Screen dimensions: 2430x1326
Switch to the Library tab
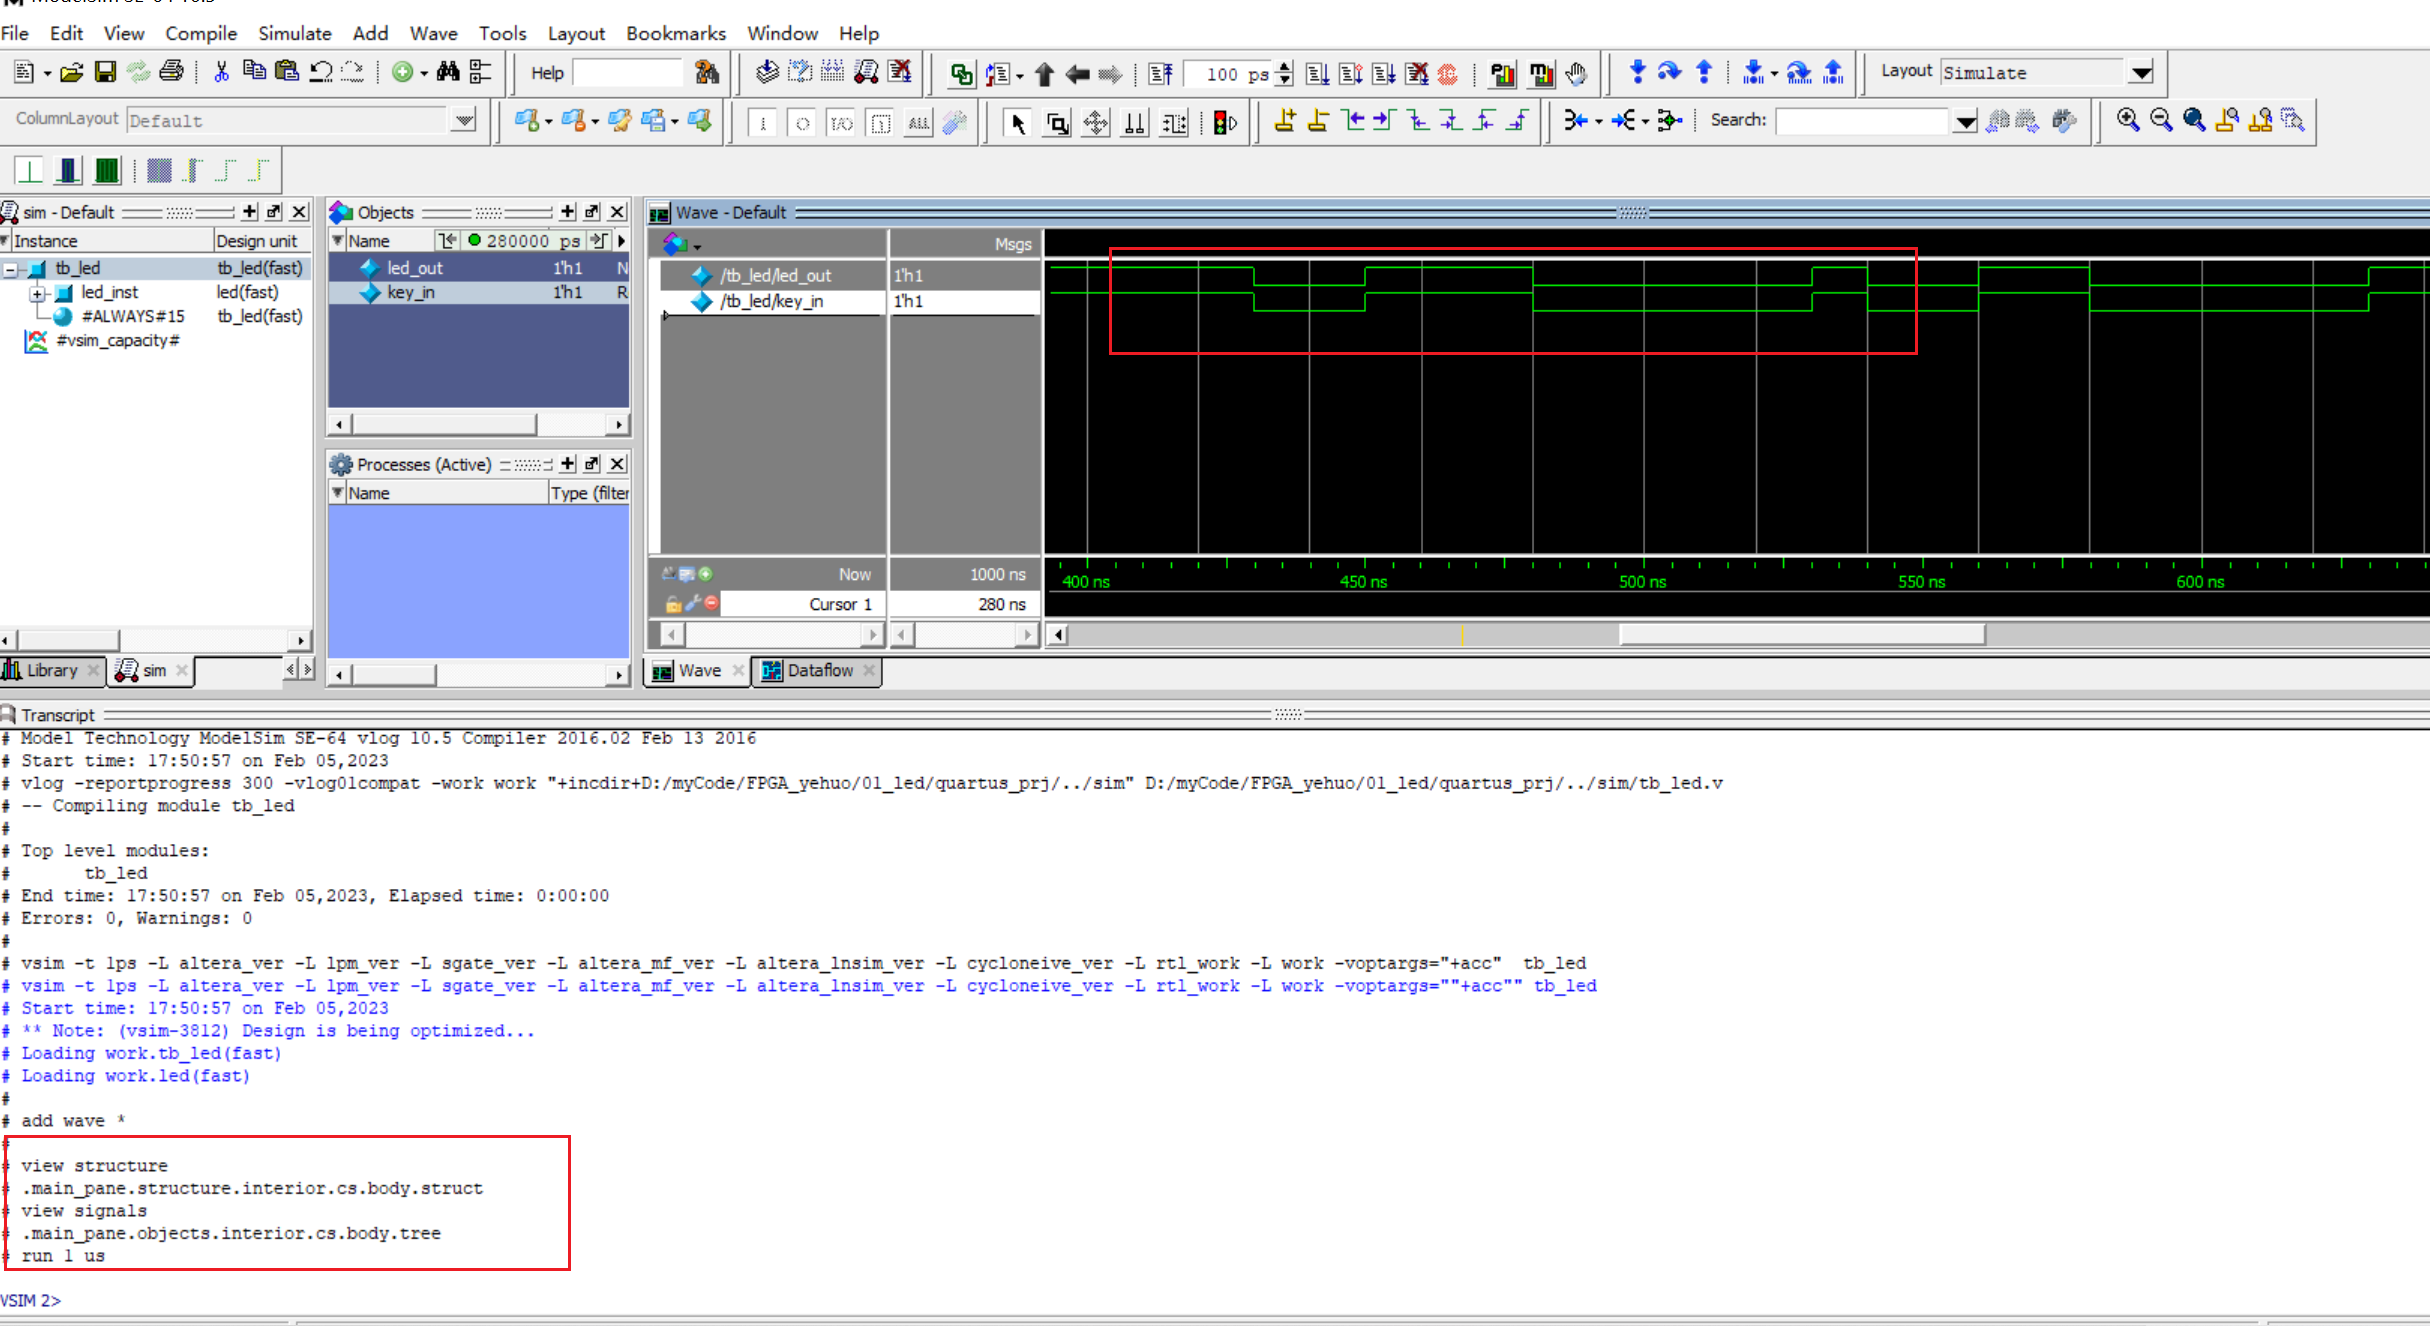(52, 670)
